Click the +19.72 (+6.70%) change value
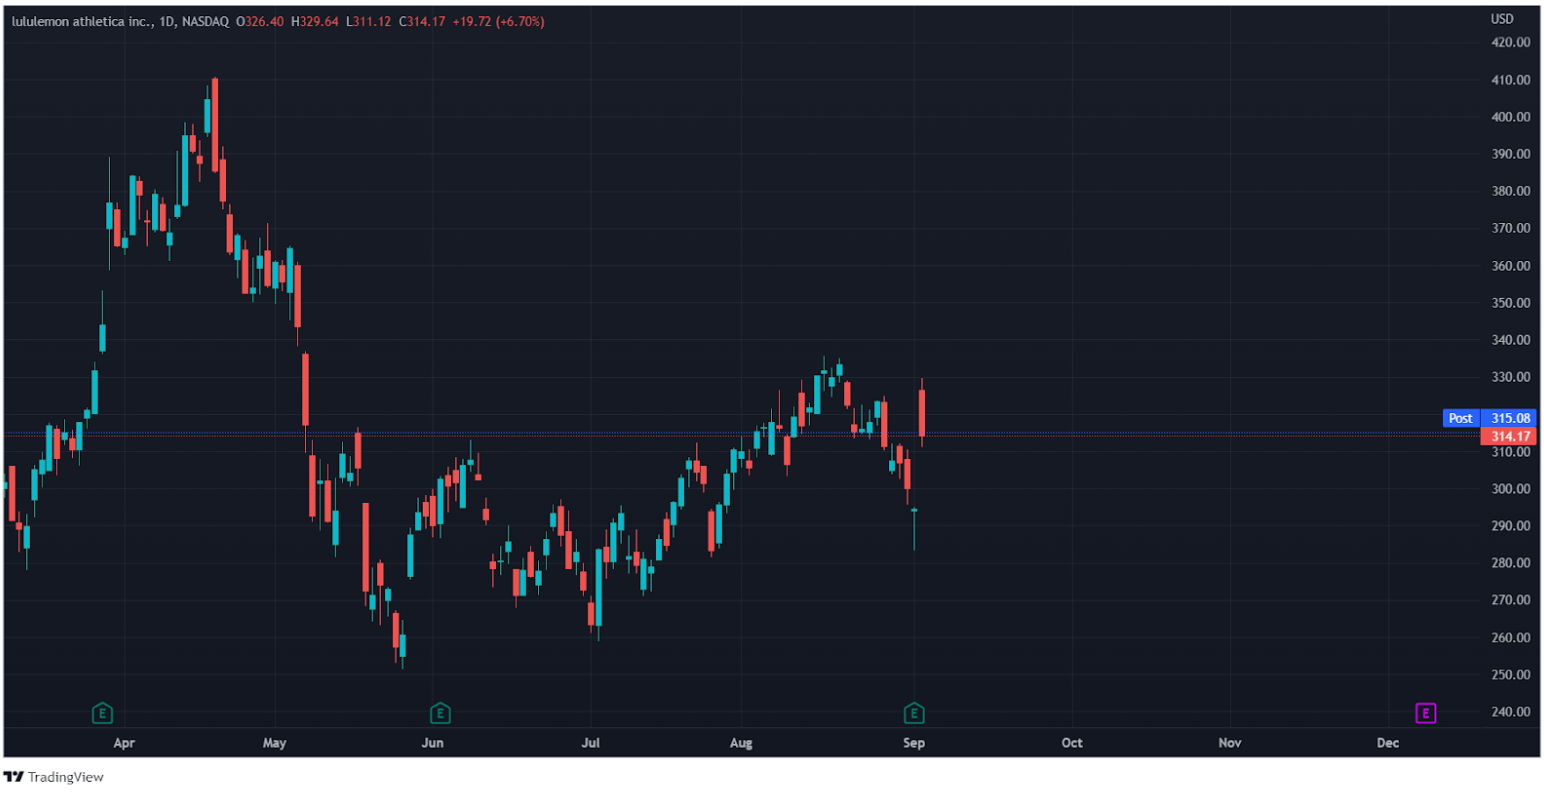The width and height of the screenshot is (1544, 801). coord(497,21)
